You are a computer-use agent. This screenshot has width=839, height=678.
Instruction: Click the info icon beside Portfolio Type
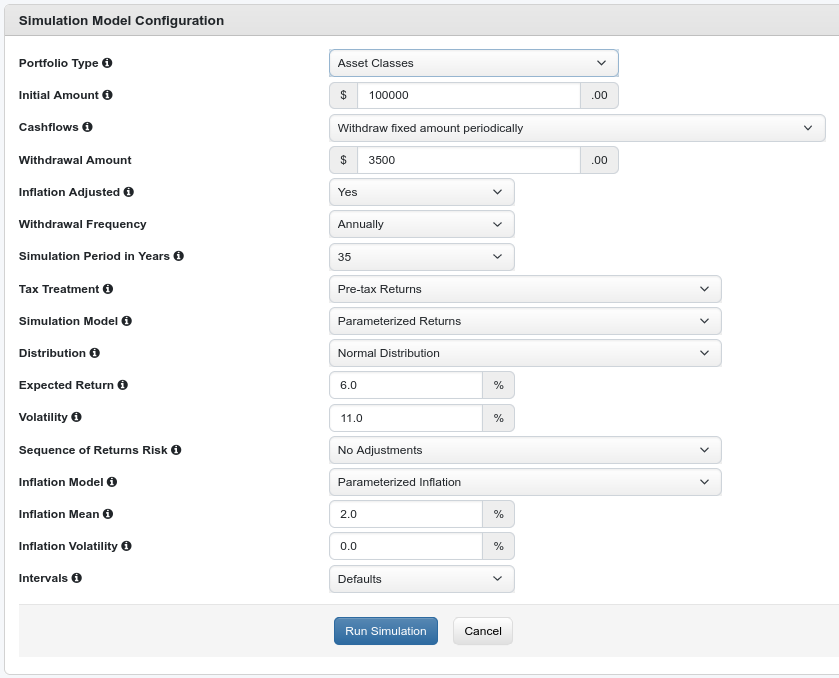point(107,63)
